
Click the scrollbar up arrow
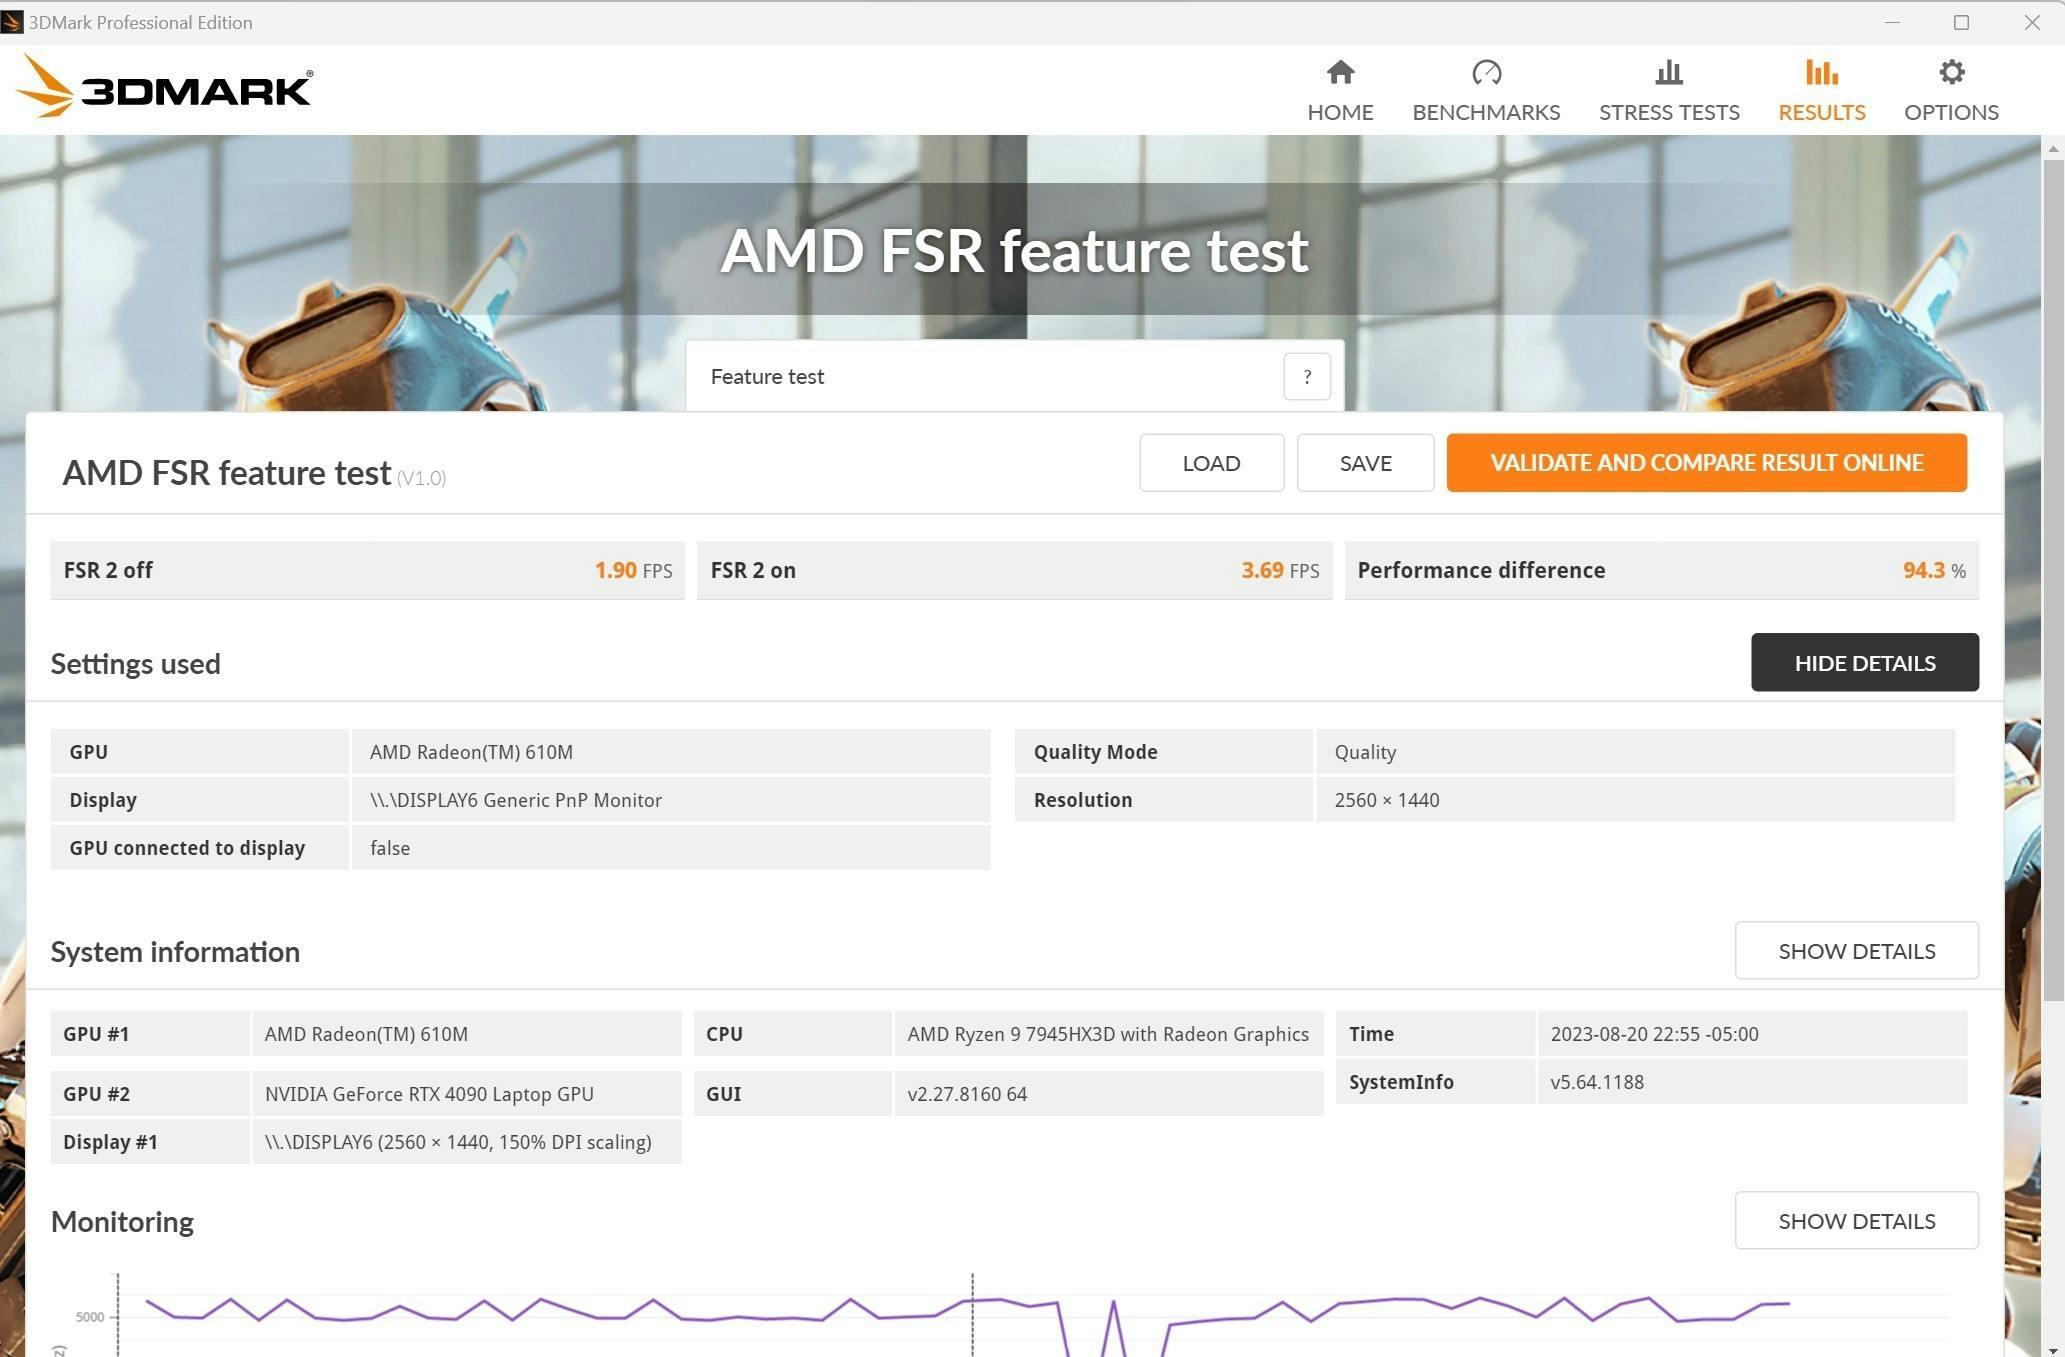[2053, 148]
